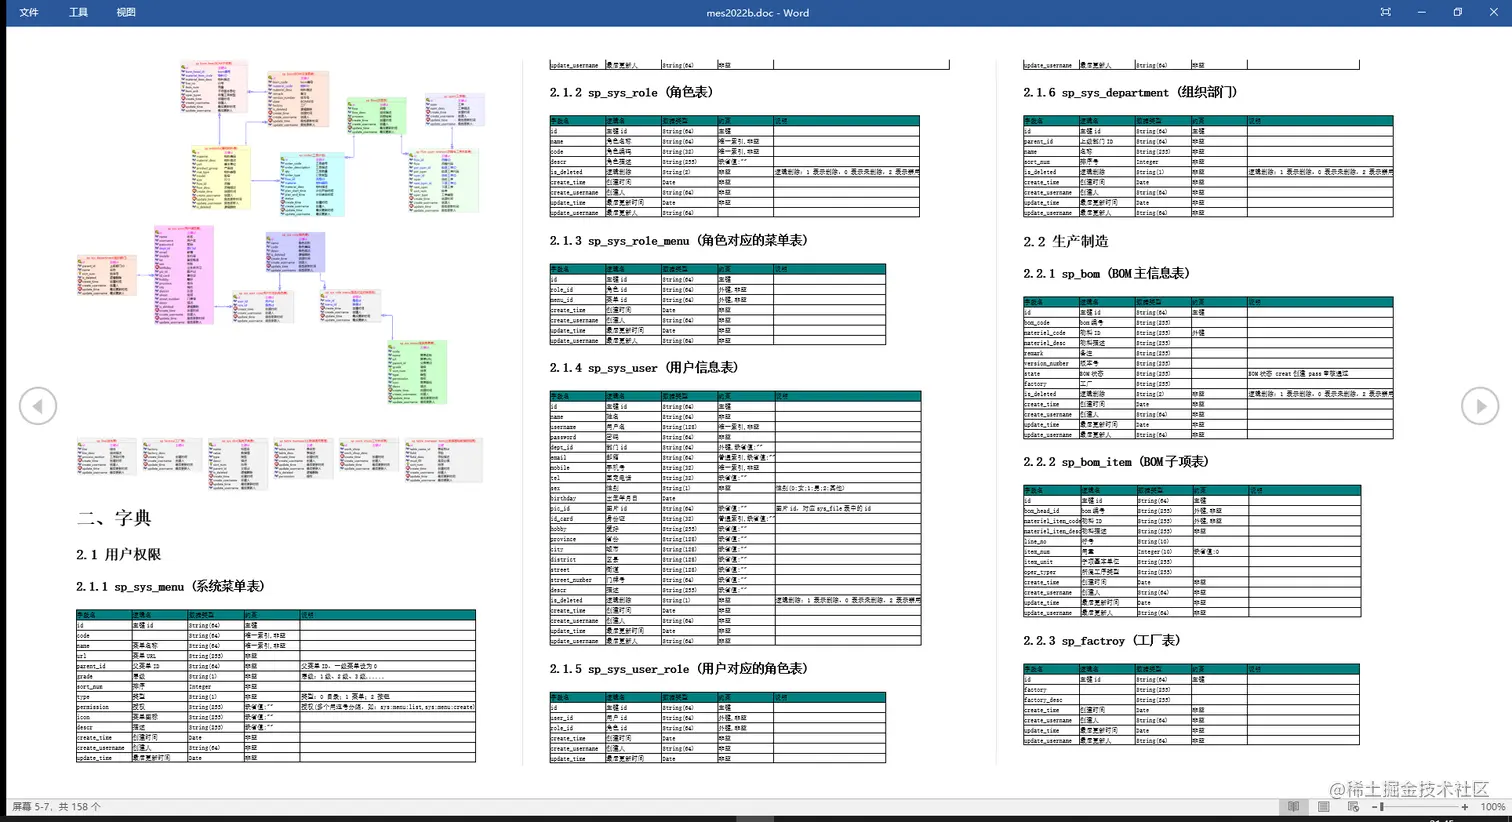The height and width of the screenshot is (822, 1512).
Task: Click the line_no cell in sp_bom_item table
Action: [x=1052, y=542]
